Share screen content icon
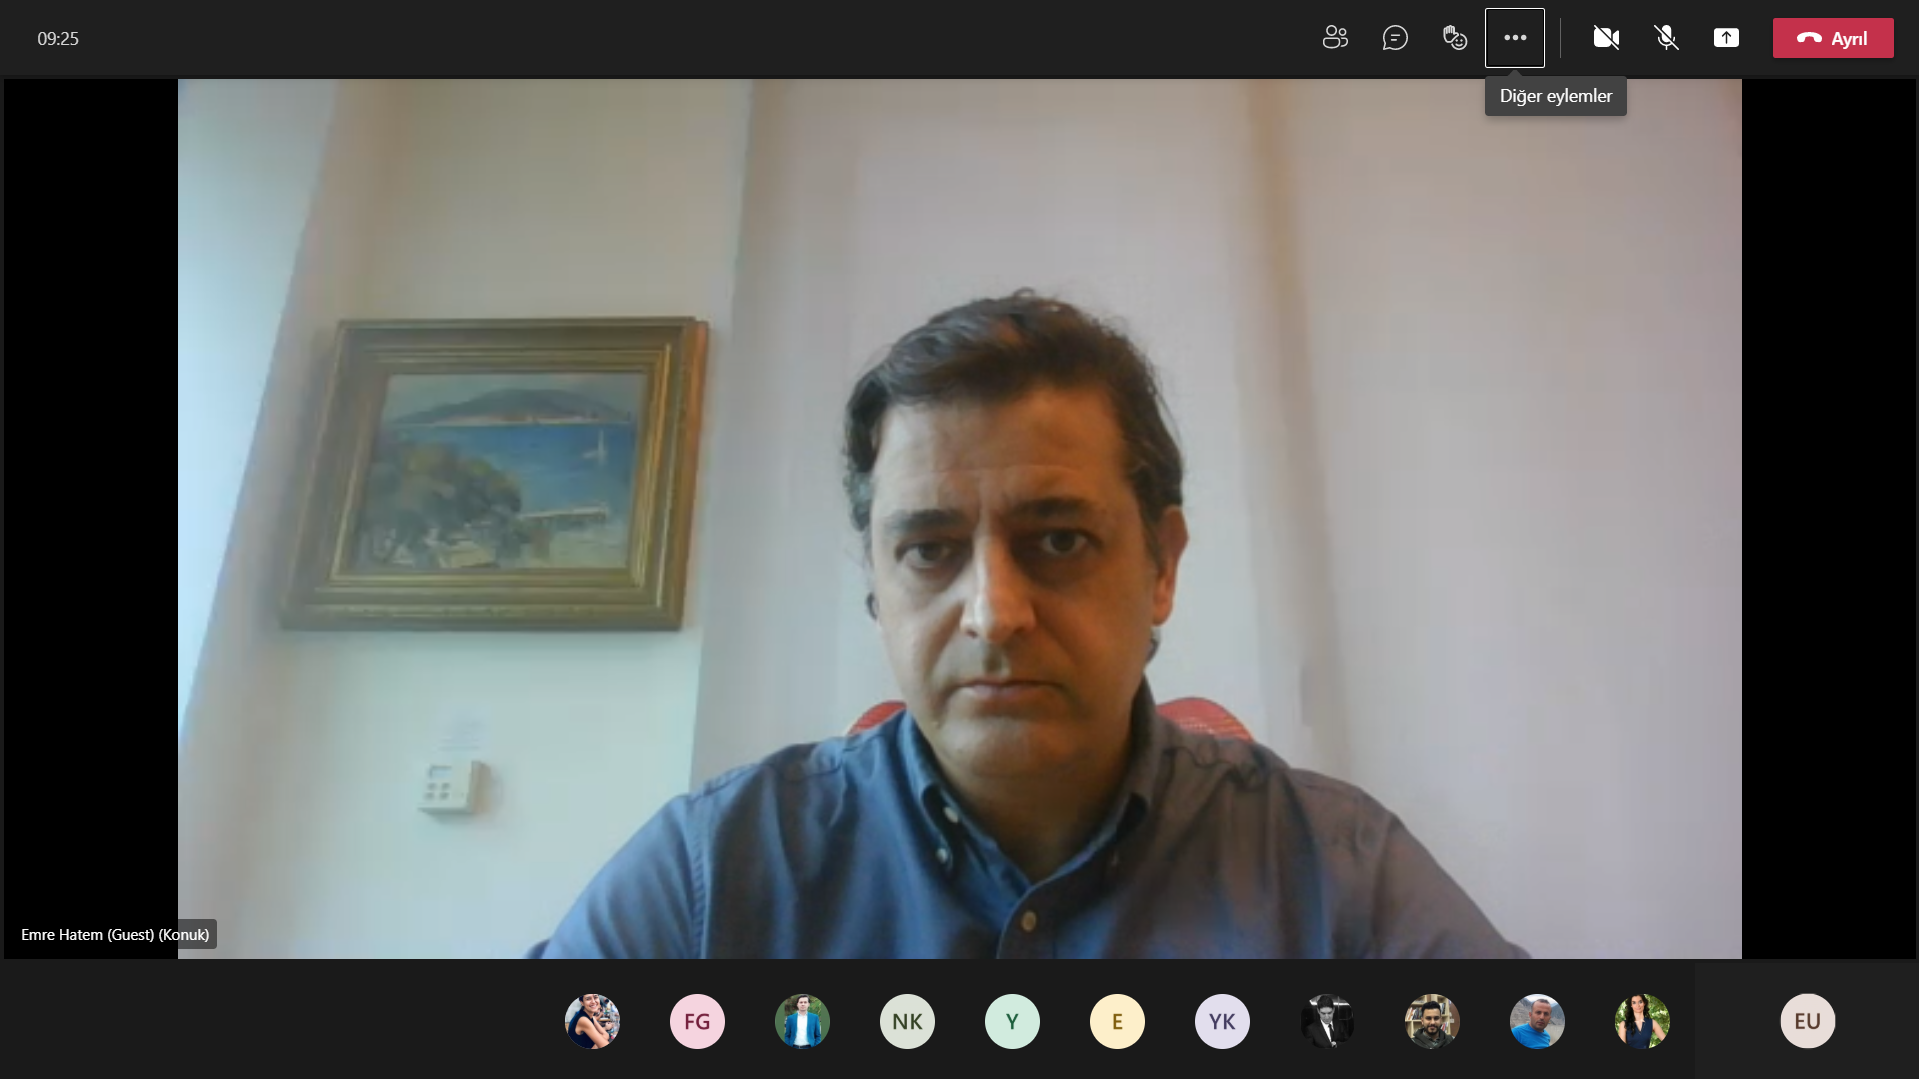Screen dimensions: 1919x1079 click(x=1726, y=38)
